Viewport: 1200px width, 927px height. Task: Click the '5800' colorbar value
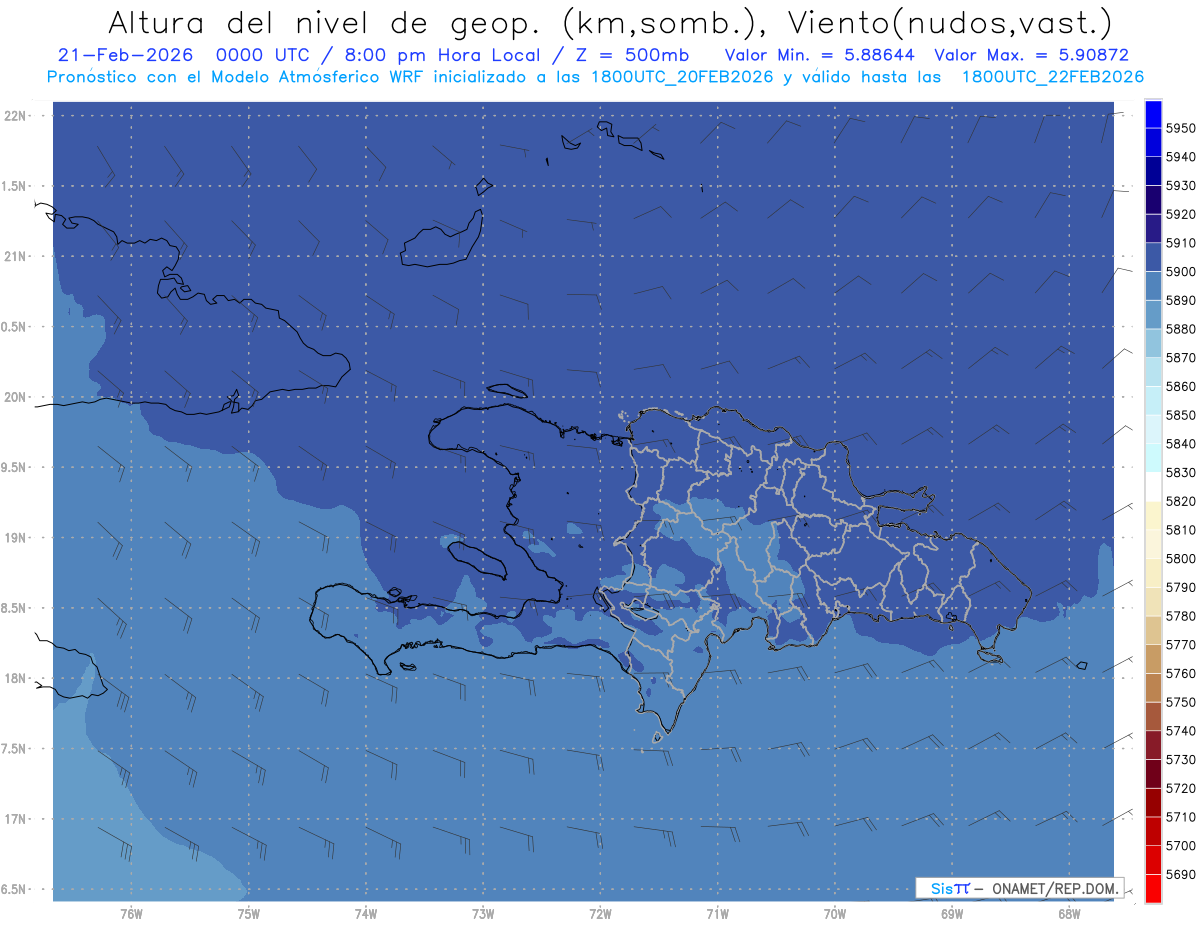[x=1181, y=559]
